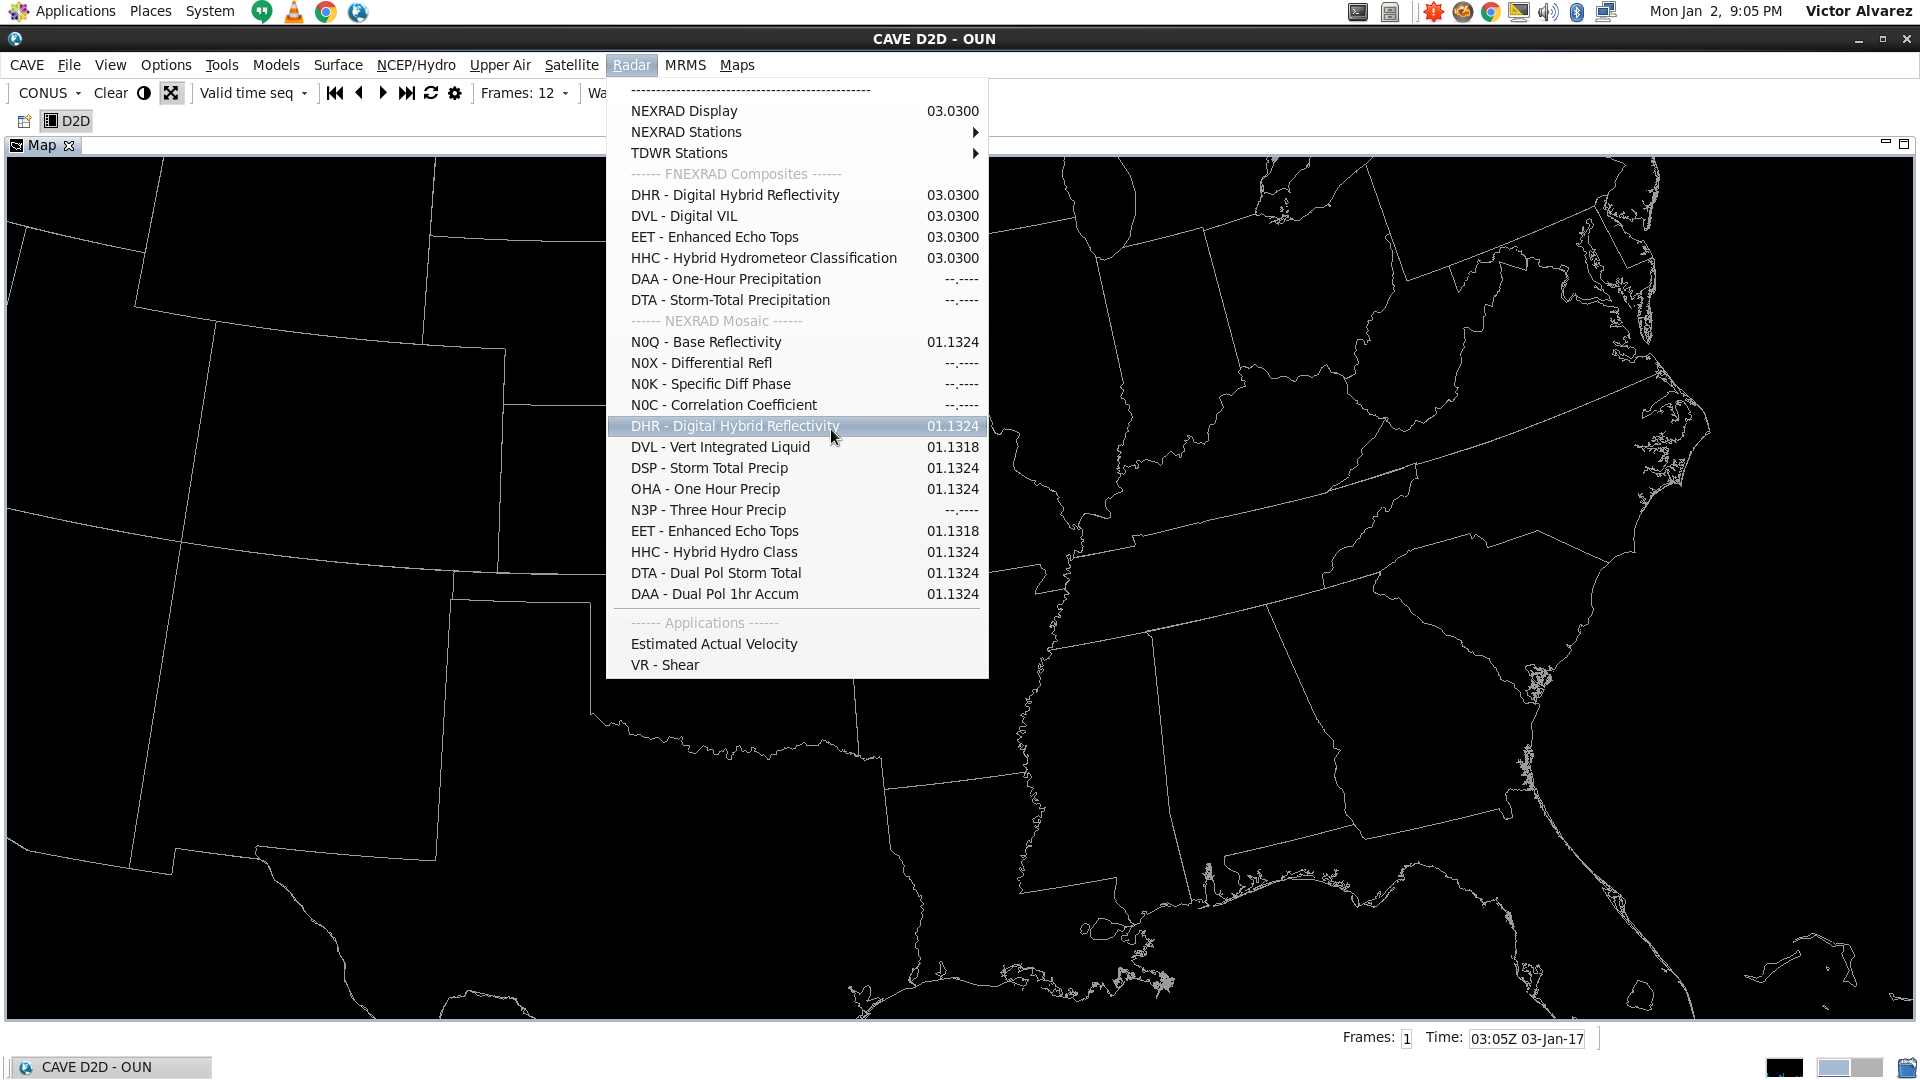Open the loop properties gear icon
Viewport: 1920px width, 1080px height.
(x=455, y=93)
